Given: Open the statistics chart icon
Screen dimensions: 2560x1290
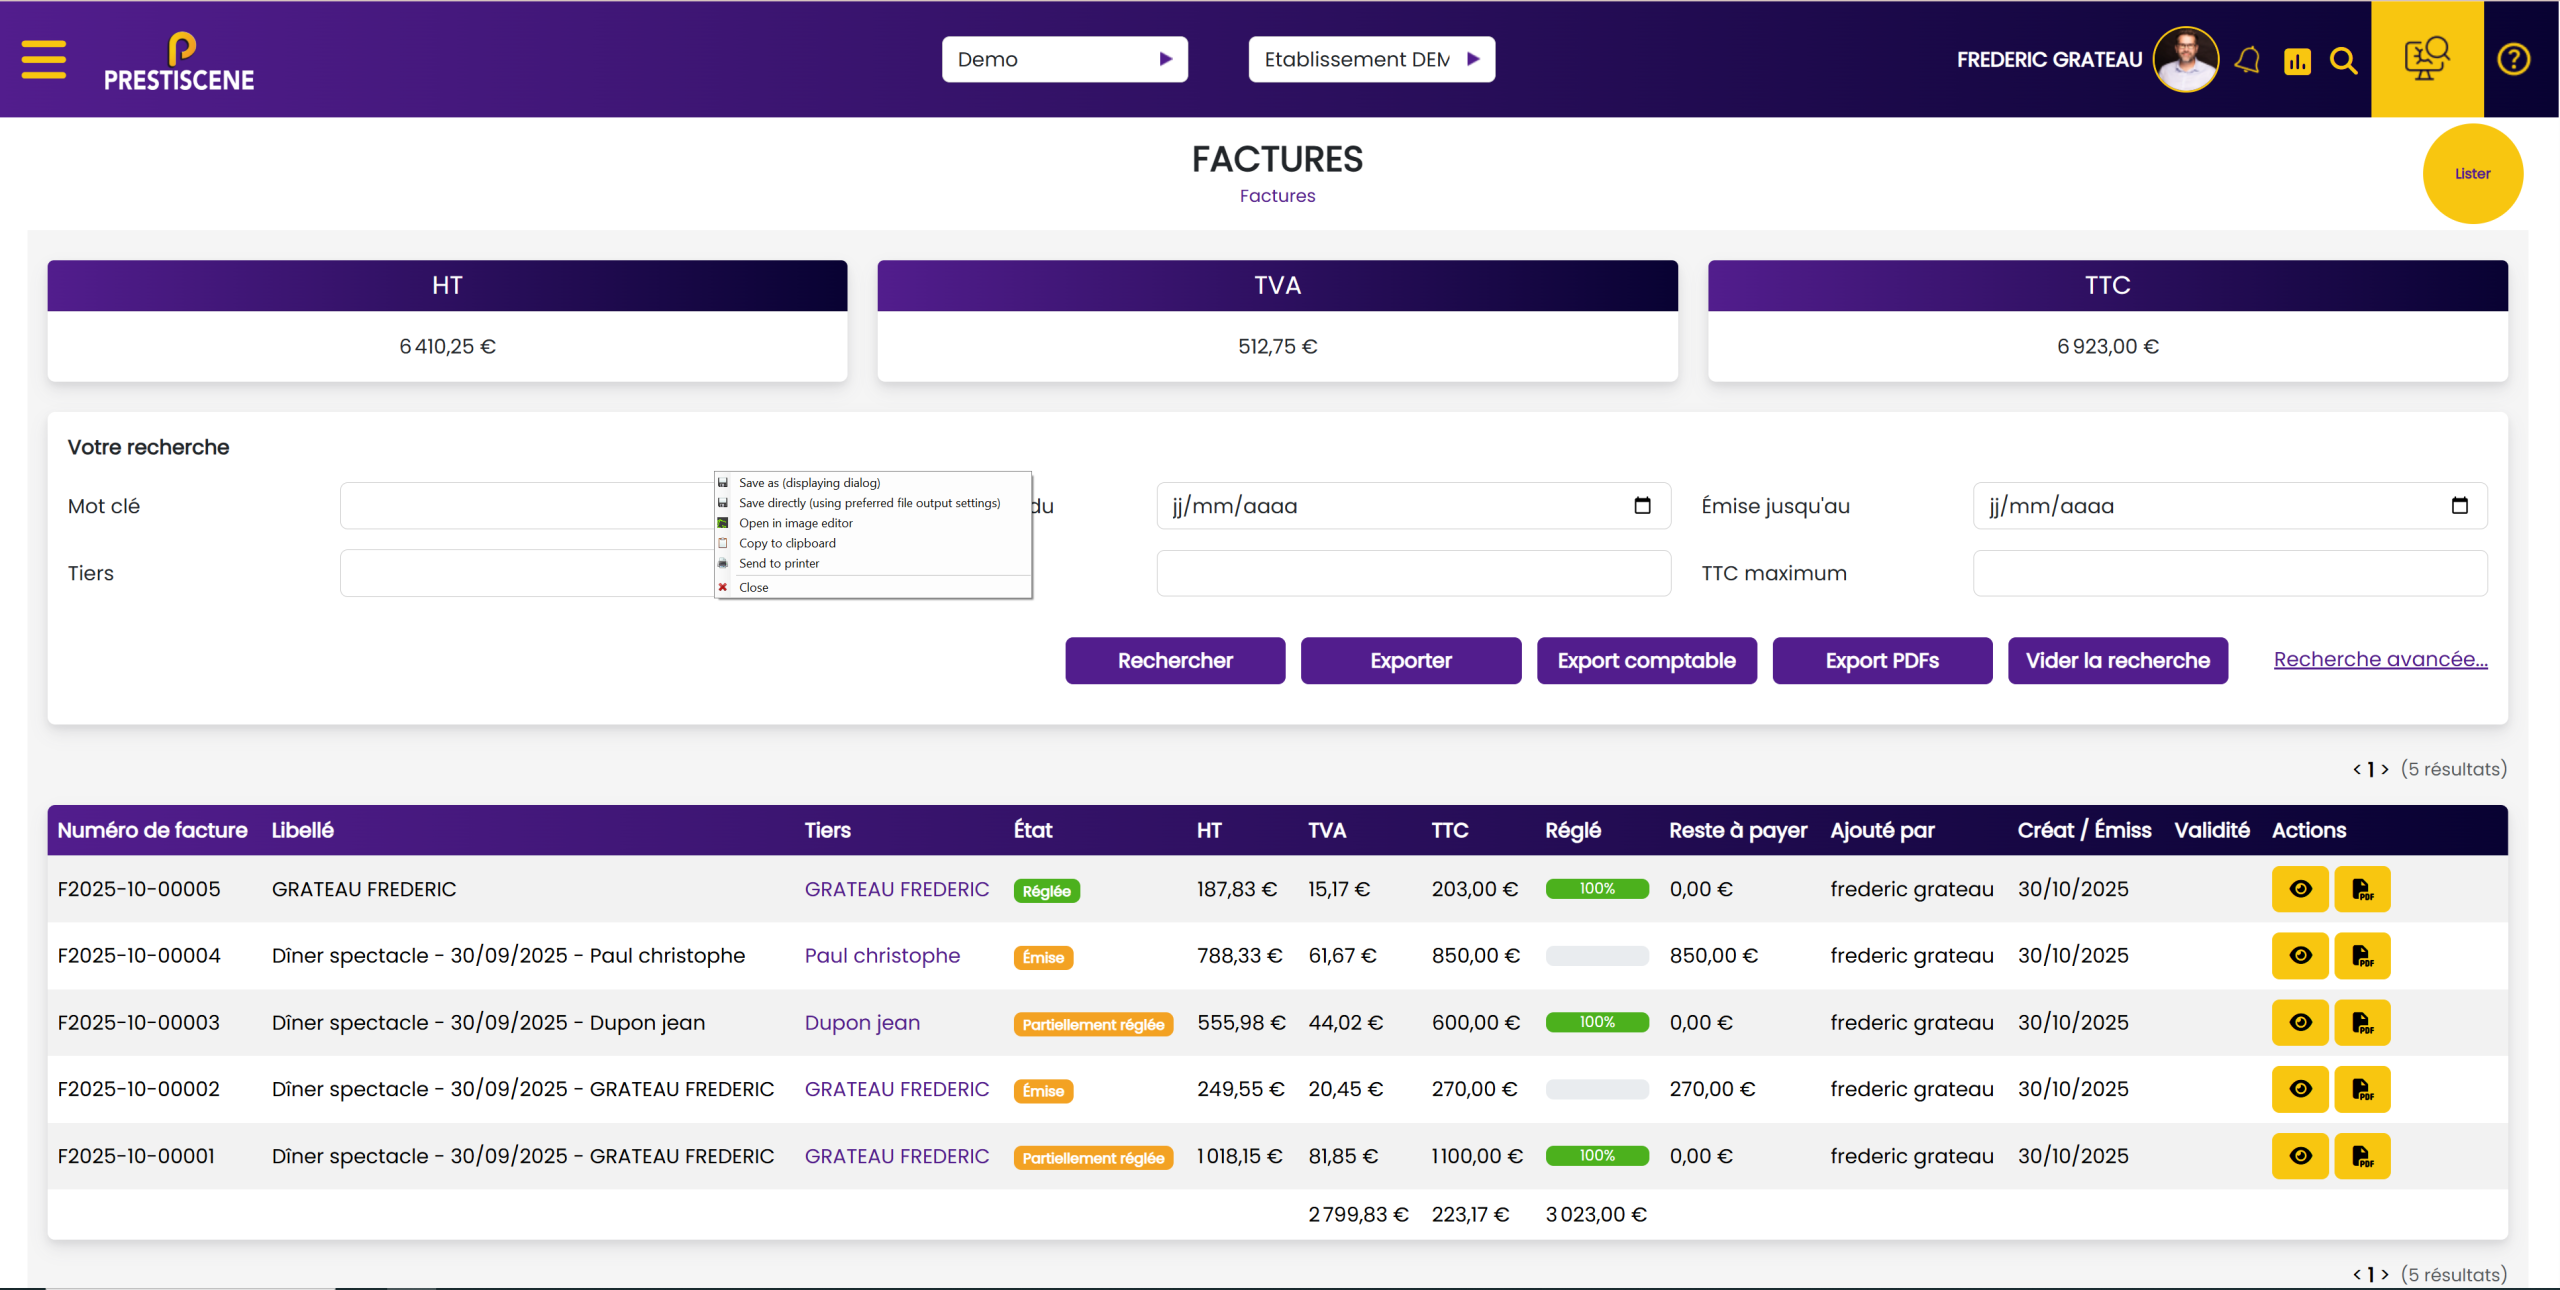Looking at the screenshot, I should coord(2297,61).
